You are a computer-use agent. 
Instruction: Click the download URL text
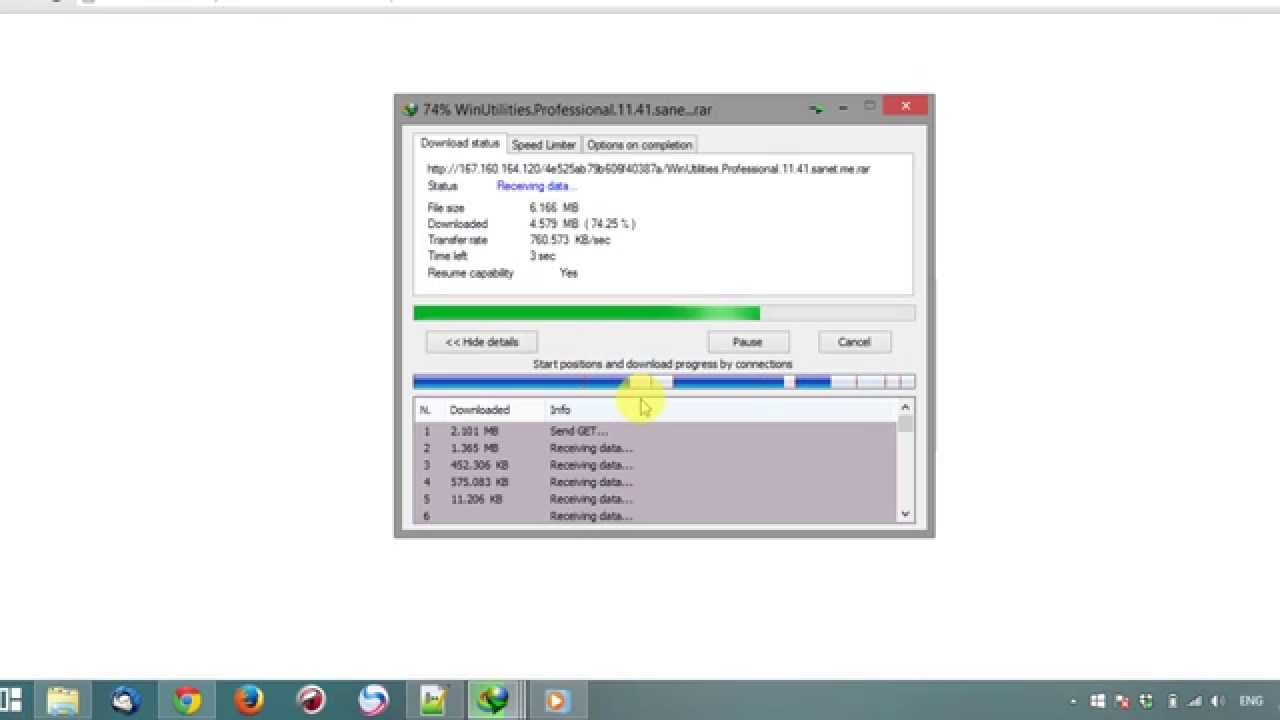pos(648,169)
